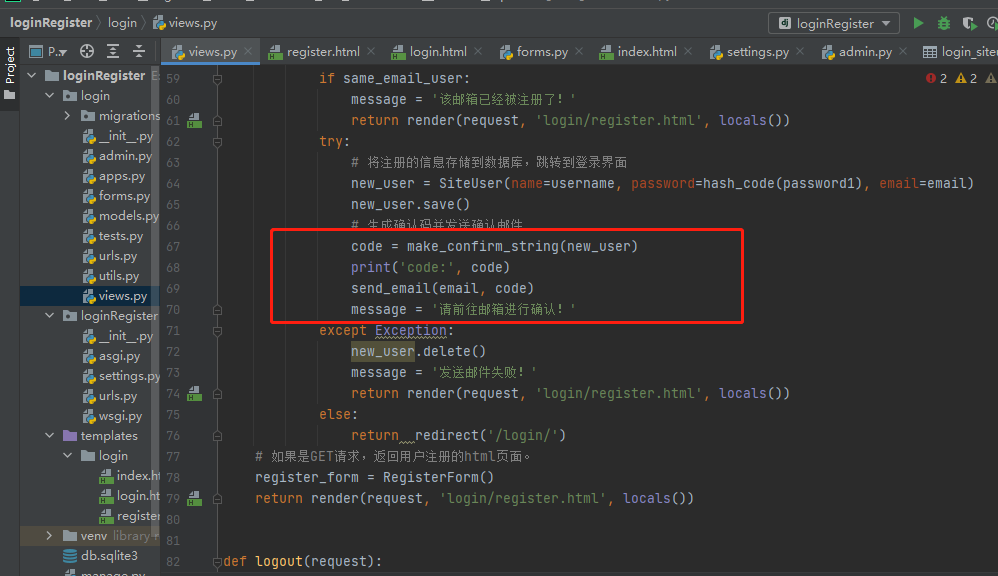Open the Project view mode dropdown
Viewport: 998px width, 576px height.
coord(48,52)
